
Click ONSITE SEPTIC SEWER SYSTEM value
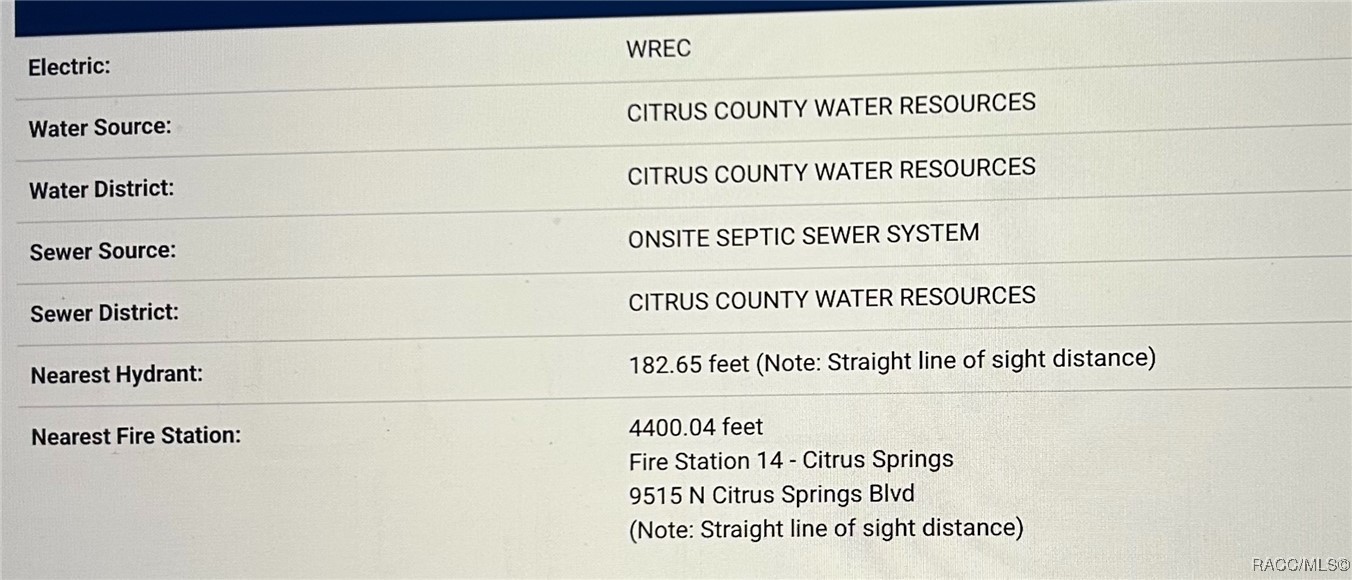coord(803,237)
